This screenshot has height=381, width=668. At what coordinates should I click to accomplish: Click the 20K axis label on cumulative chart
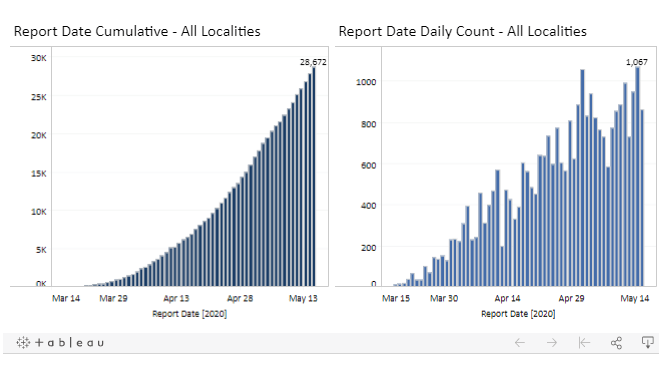click(x=39, y=136)
